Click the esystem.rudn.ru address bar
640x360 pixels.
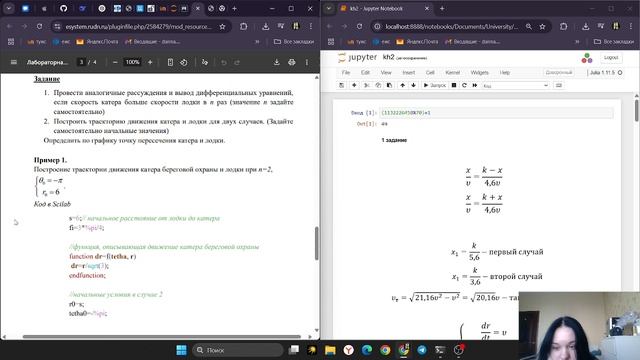(x=139, y=26)
